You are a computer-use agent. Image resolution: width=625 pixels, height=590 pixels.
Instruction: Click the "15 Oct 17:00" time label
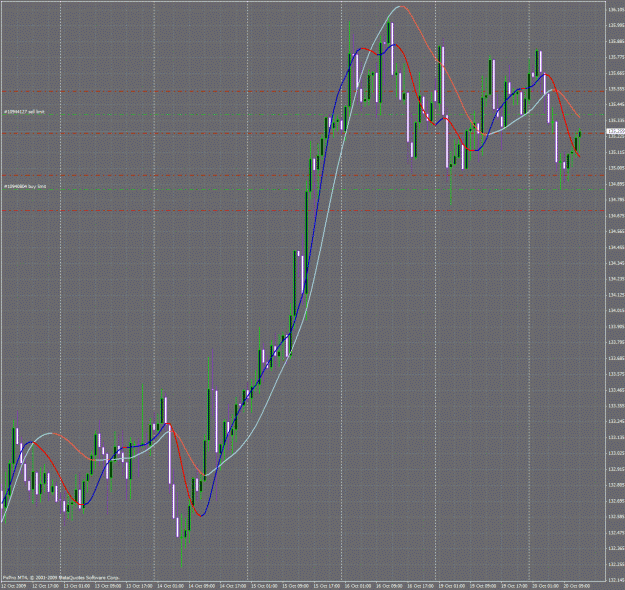(x=327, y=586)
